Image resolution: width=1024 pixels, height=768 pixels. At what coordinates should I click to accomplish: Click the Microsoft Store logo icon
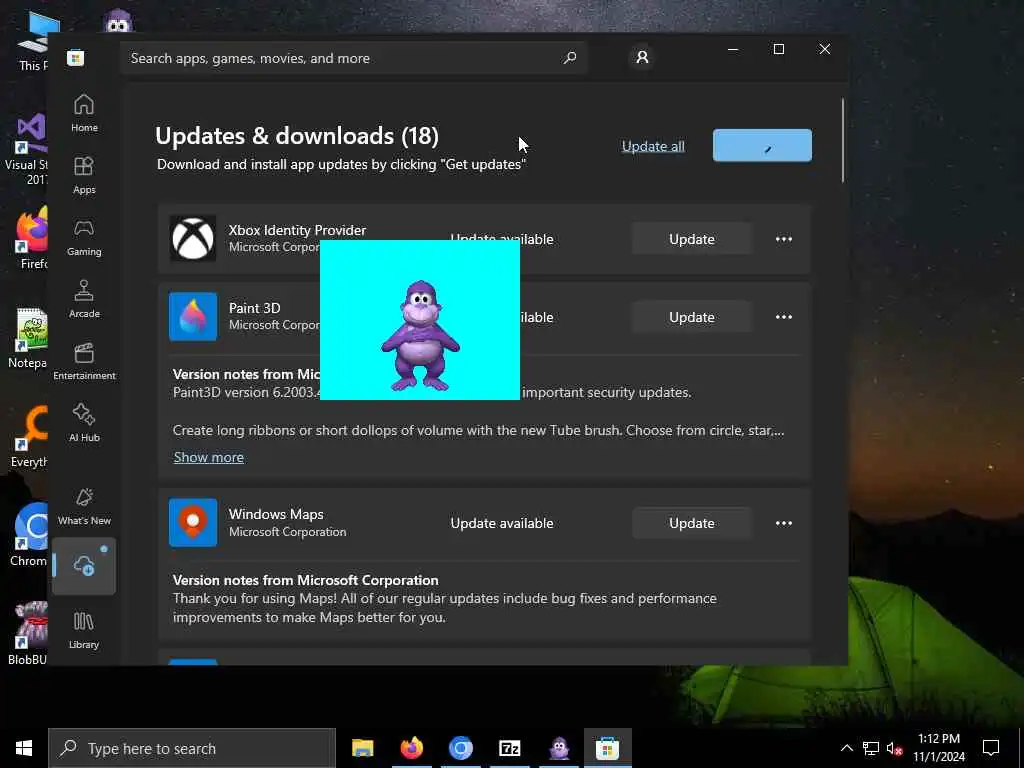(x=75, y=58)
